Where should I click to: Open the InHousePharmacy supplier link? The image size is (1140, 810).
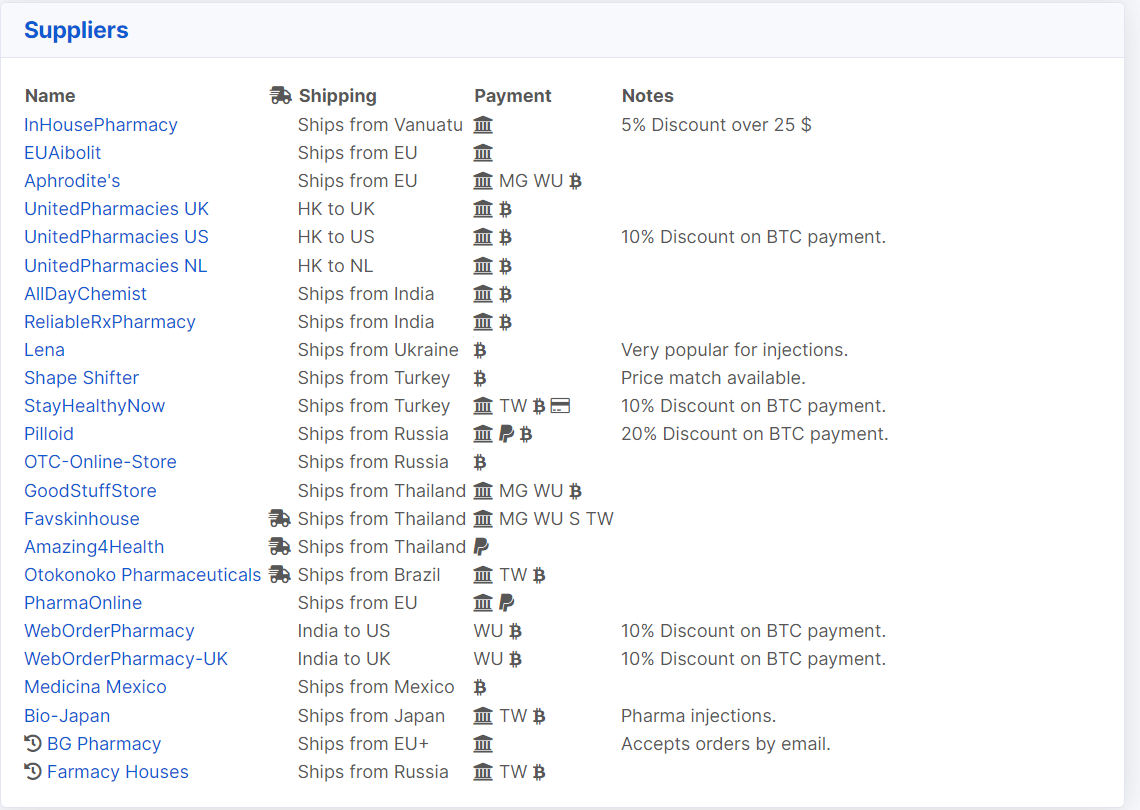(x=100, y=125)
